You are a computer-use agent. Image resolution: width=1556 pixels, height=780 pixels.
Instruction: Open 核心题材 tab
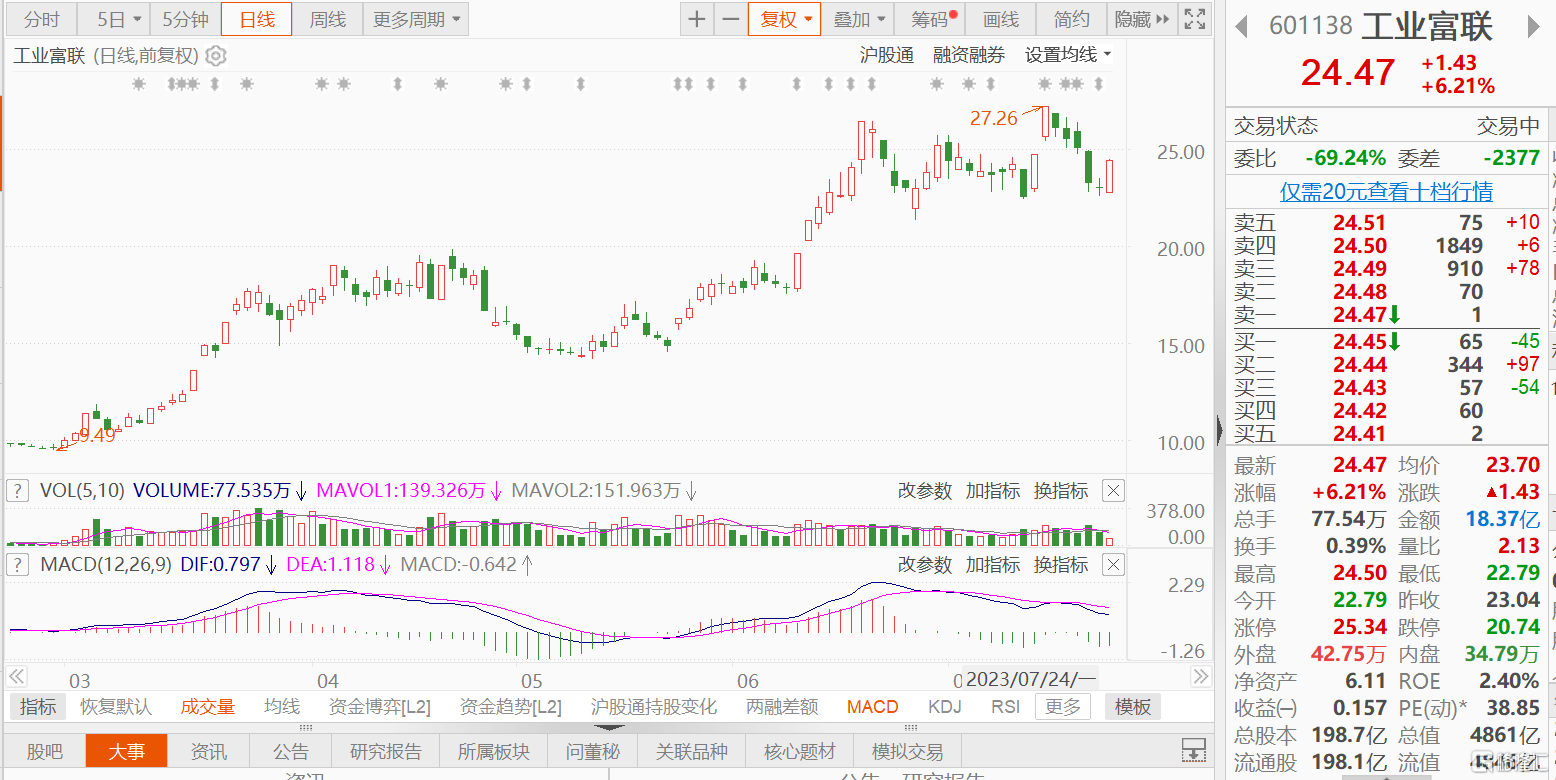pyautogui.click(x=800, y=751)
